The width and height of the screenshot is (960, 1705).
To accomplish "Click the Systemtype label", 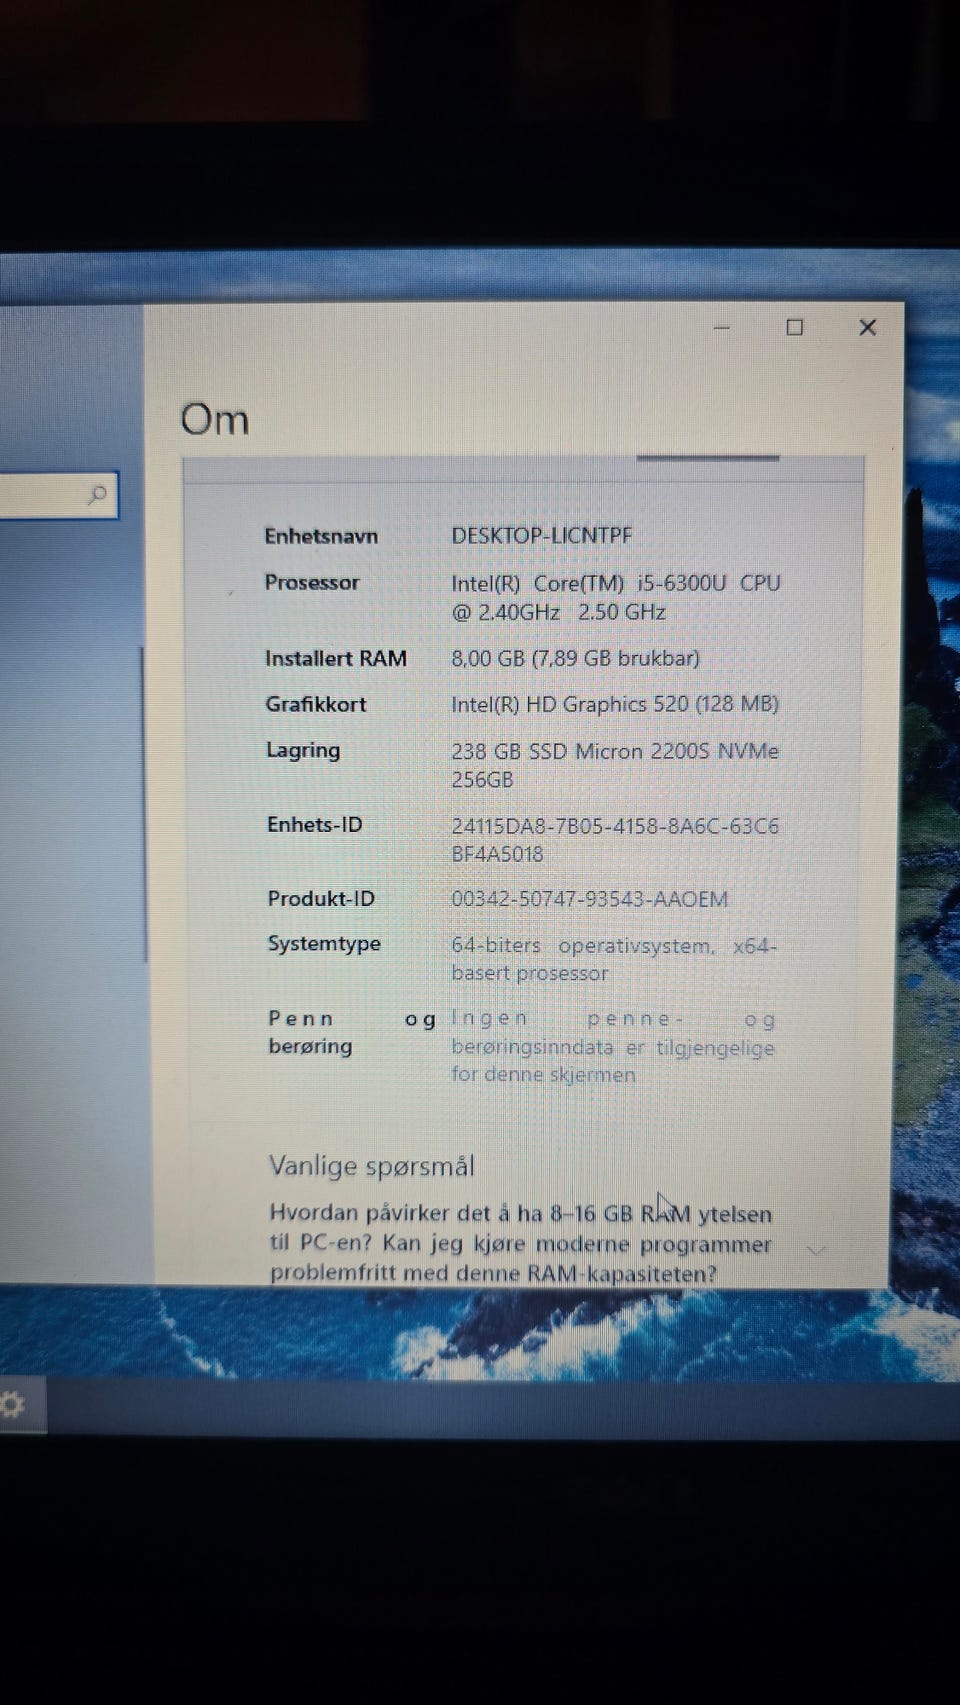I will coord(323,944).
